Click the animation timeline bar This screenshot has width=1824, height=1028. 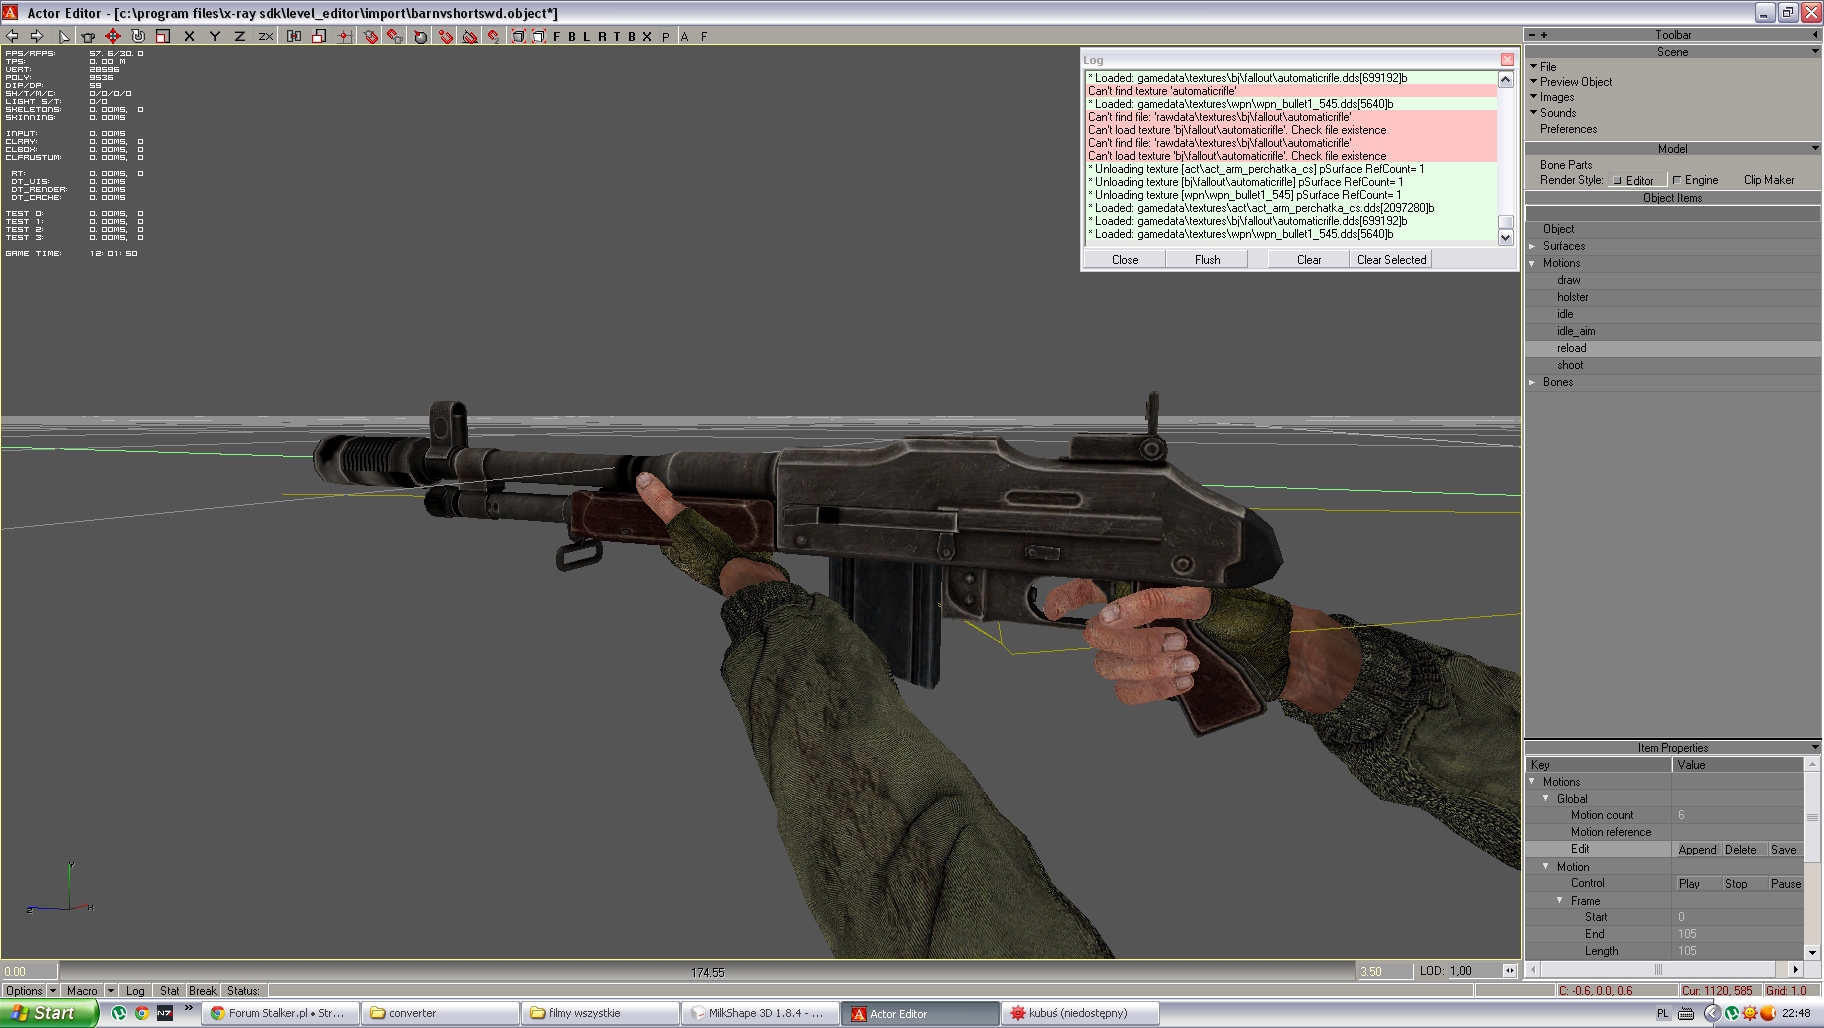tap(706, 971)
